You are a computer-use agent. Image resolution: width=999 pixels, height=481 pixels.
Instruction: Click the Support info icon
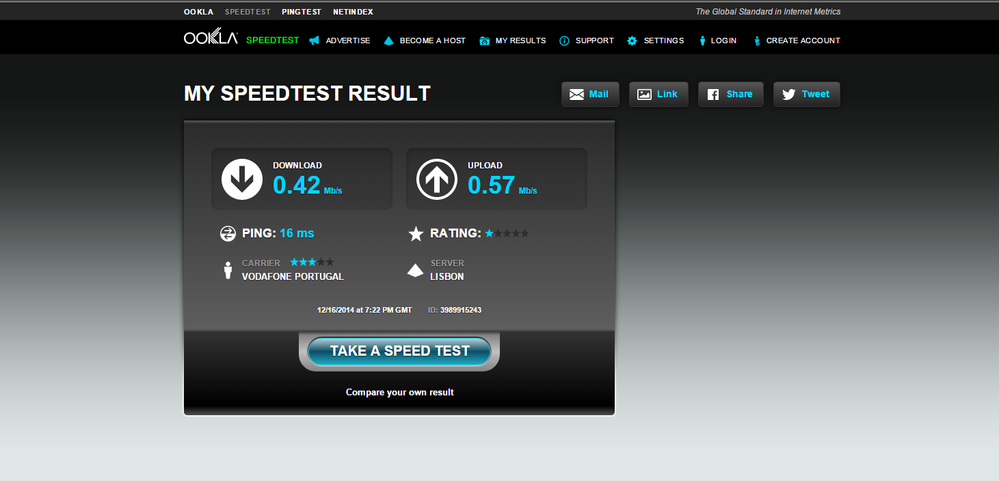[564, 41]
